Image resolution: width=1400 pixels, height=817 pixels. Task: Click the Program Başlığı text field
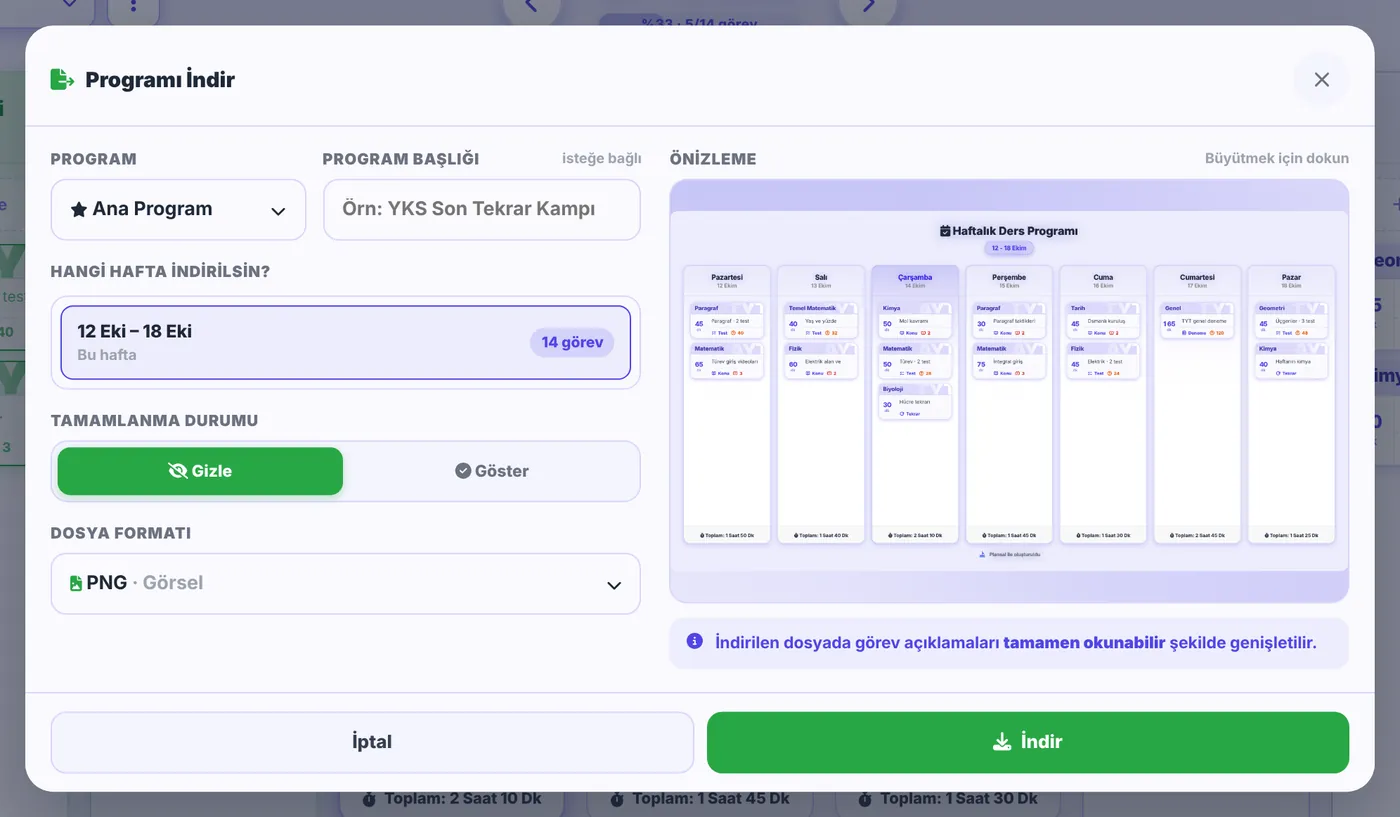[481, 210]
